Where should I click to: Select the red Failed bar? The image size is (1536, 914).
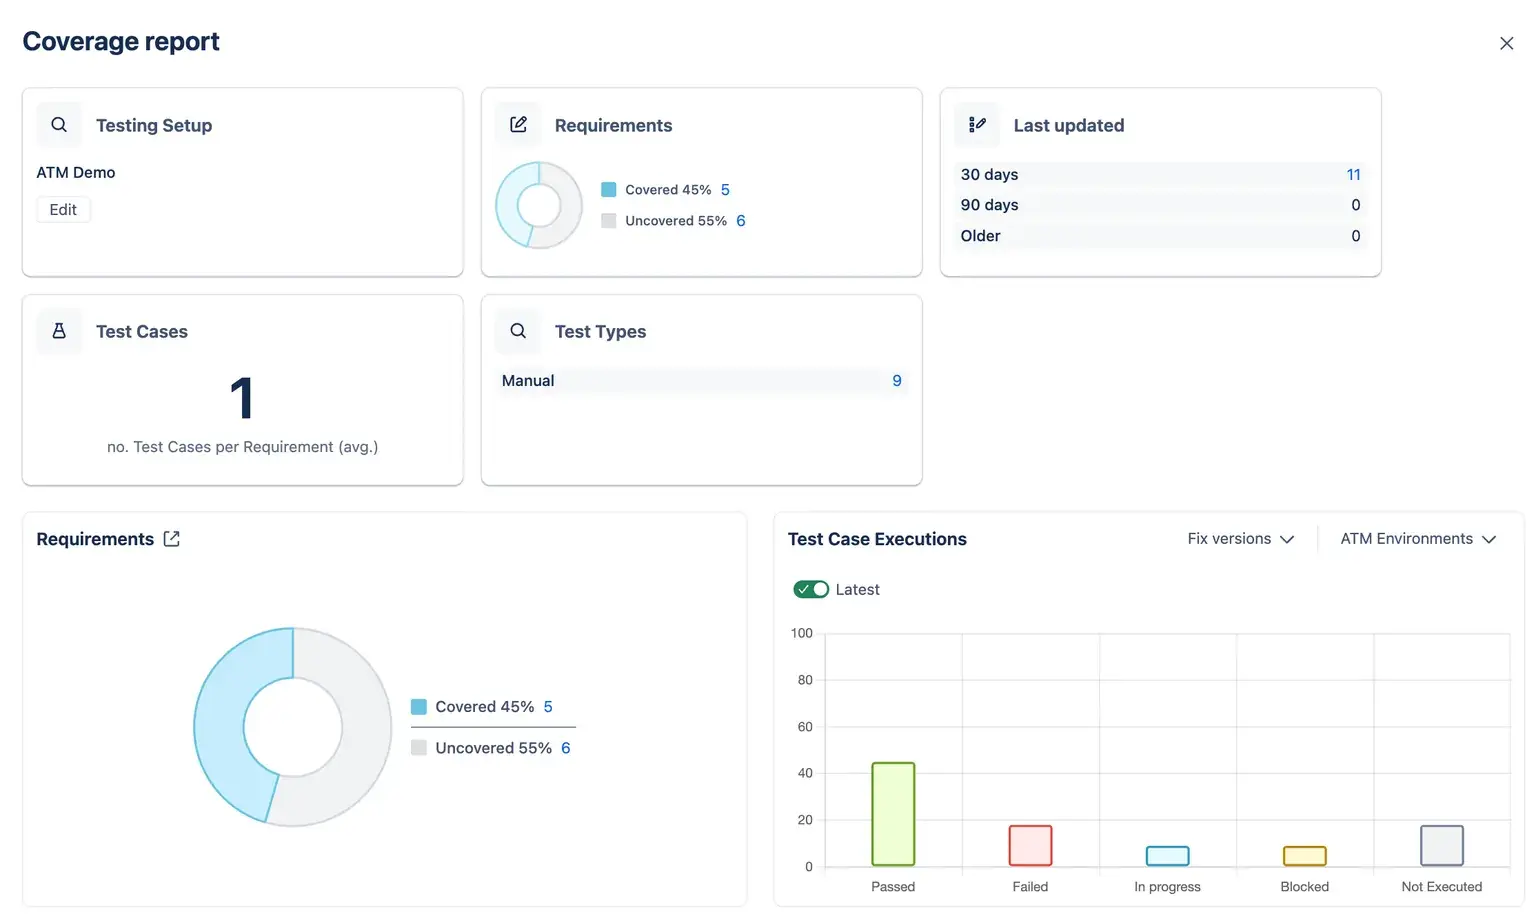(x=1030, y=845)
